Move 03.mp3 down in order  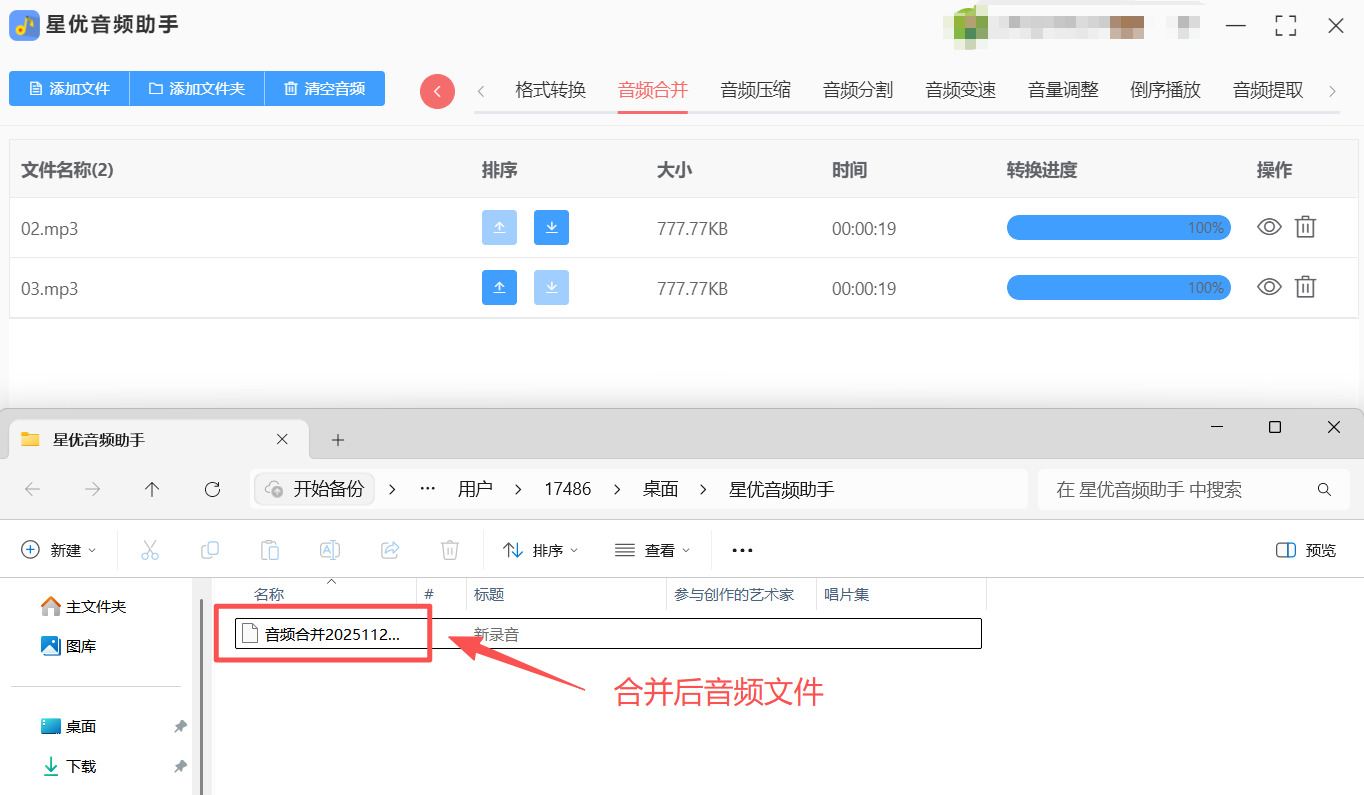coord(551,288)
